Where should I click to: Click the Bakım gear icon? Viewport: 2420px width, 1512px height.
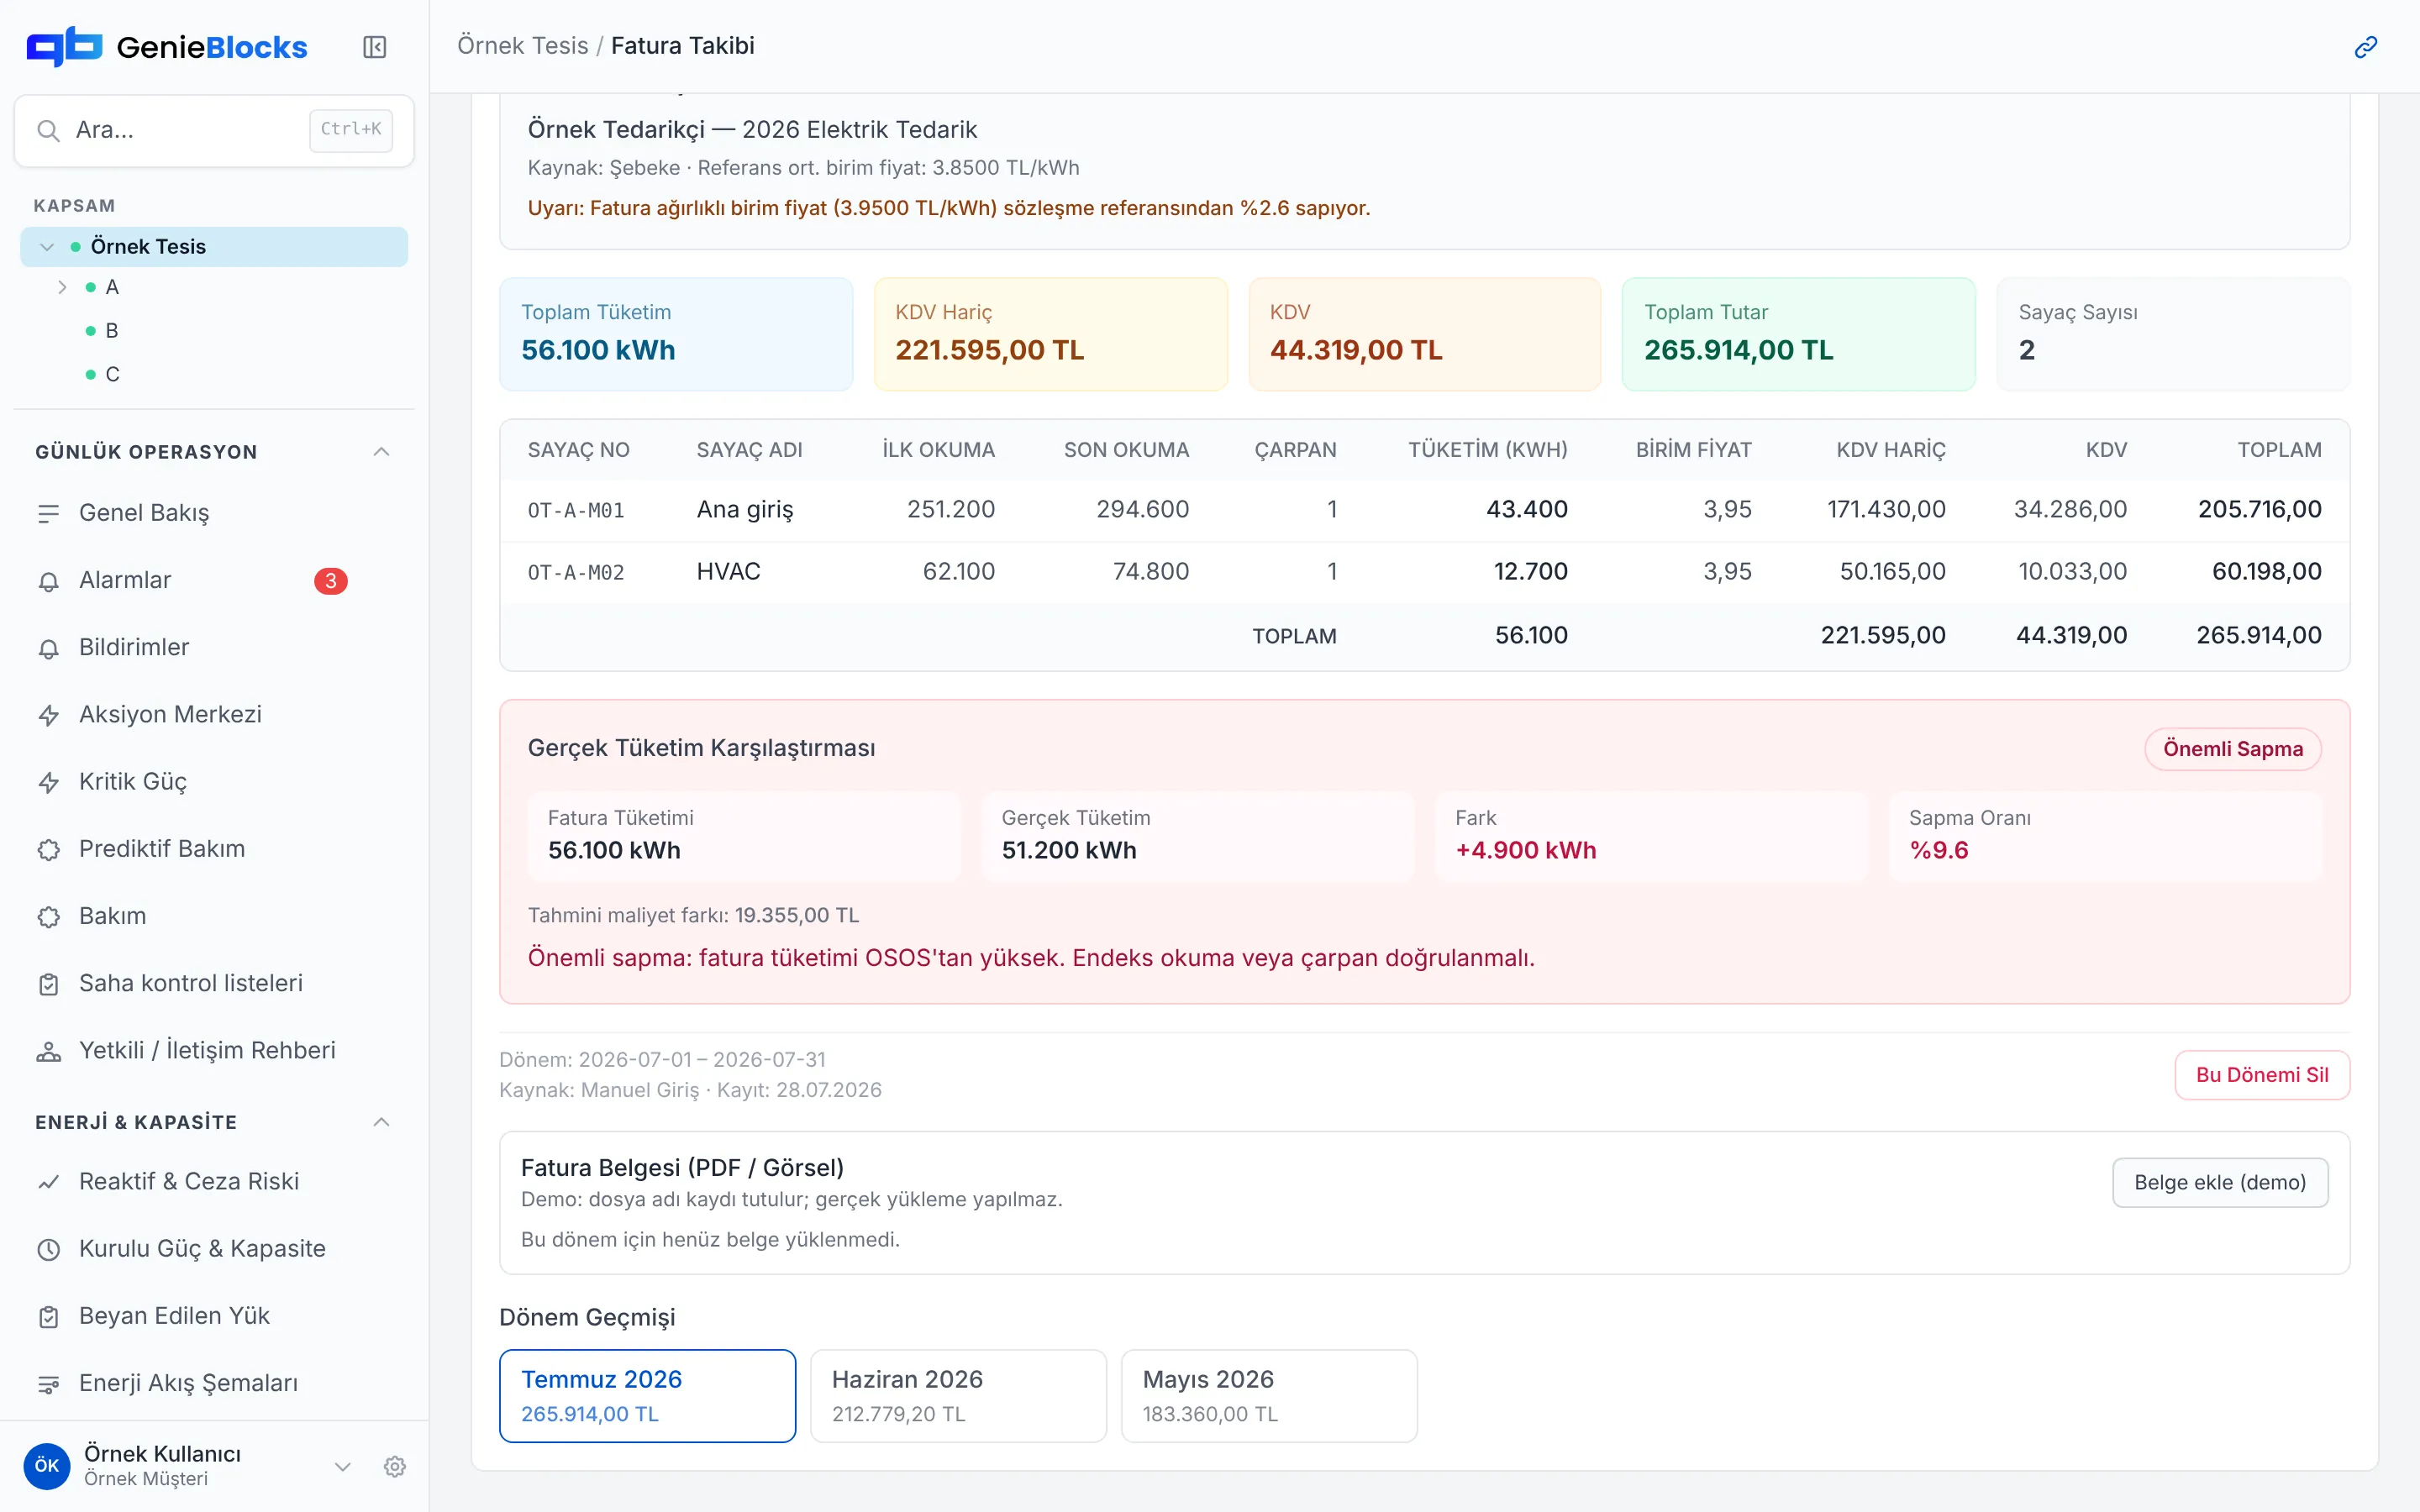(48, 916)
